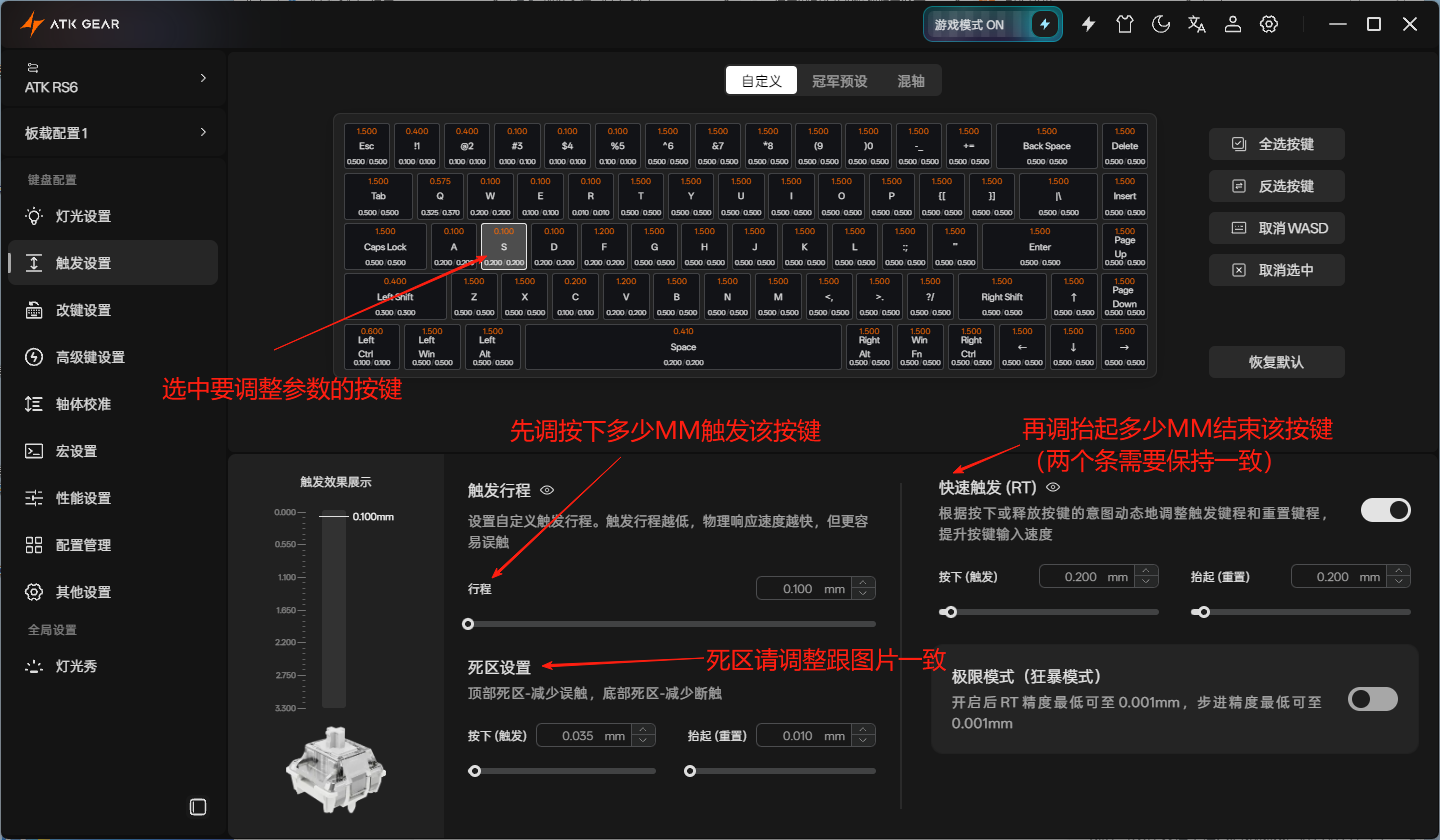Click the lightning bolt icon in title bar

pos(1089,24)
